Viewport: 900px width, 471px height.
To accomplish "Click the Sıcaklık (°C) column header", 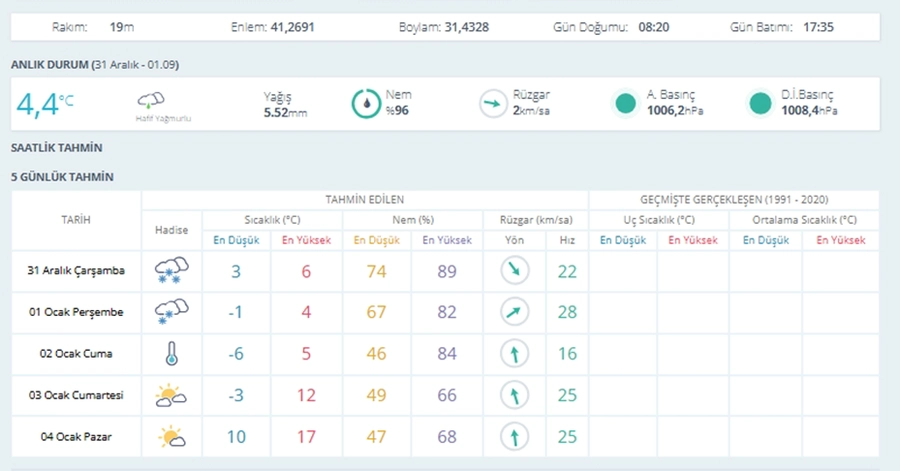I will pyautogui.click(x=272, y=219).
